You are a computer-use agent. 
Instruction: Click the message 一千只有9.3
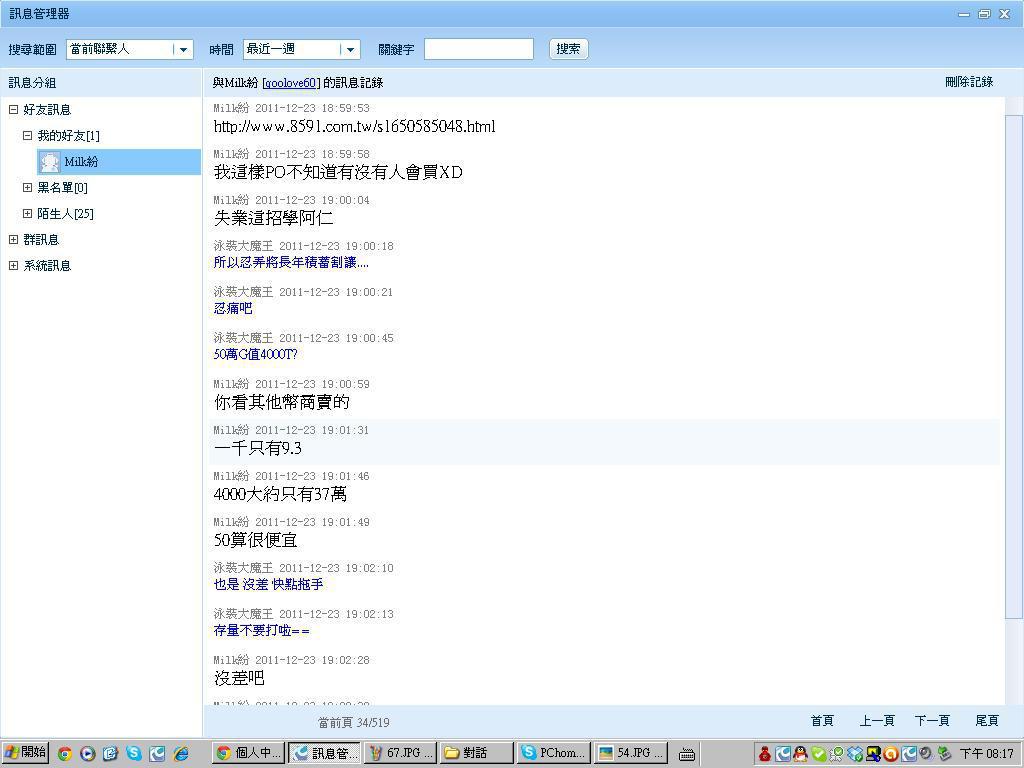(257, 448)
